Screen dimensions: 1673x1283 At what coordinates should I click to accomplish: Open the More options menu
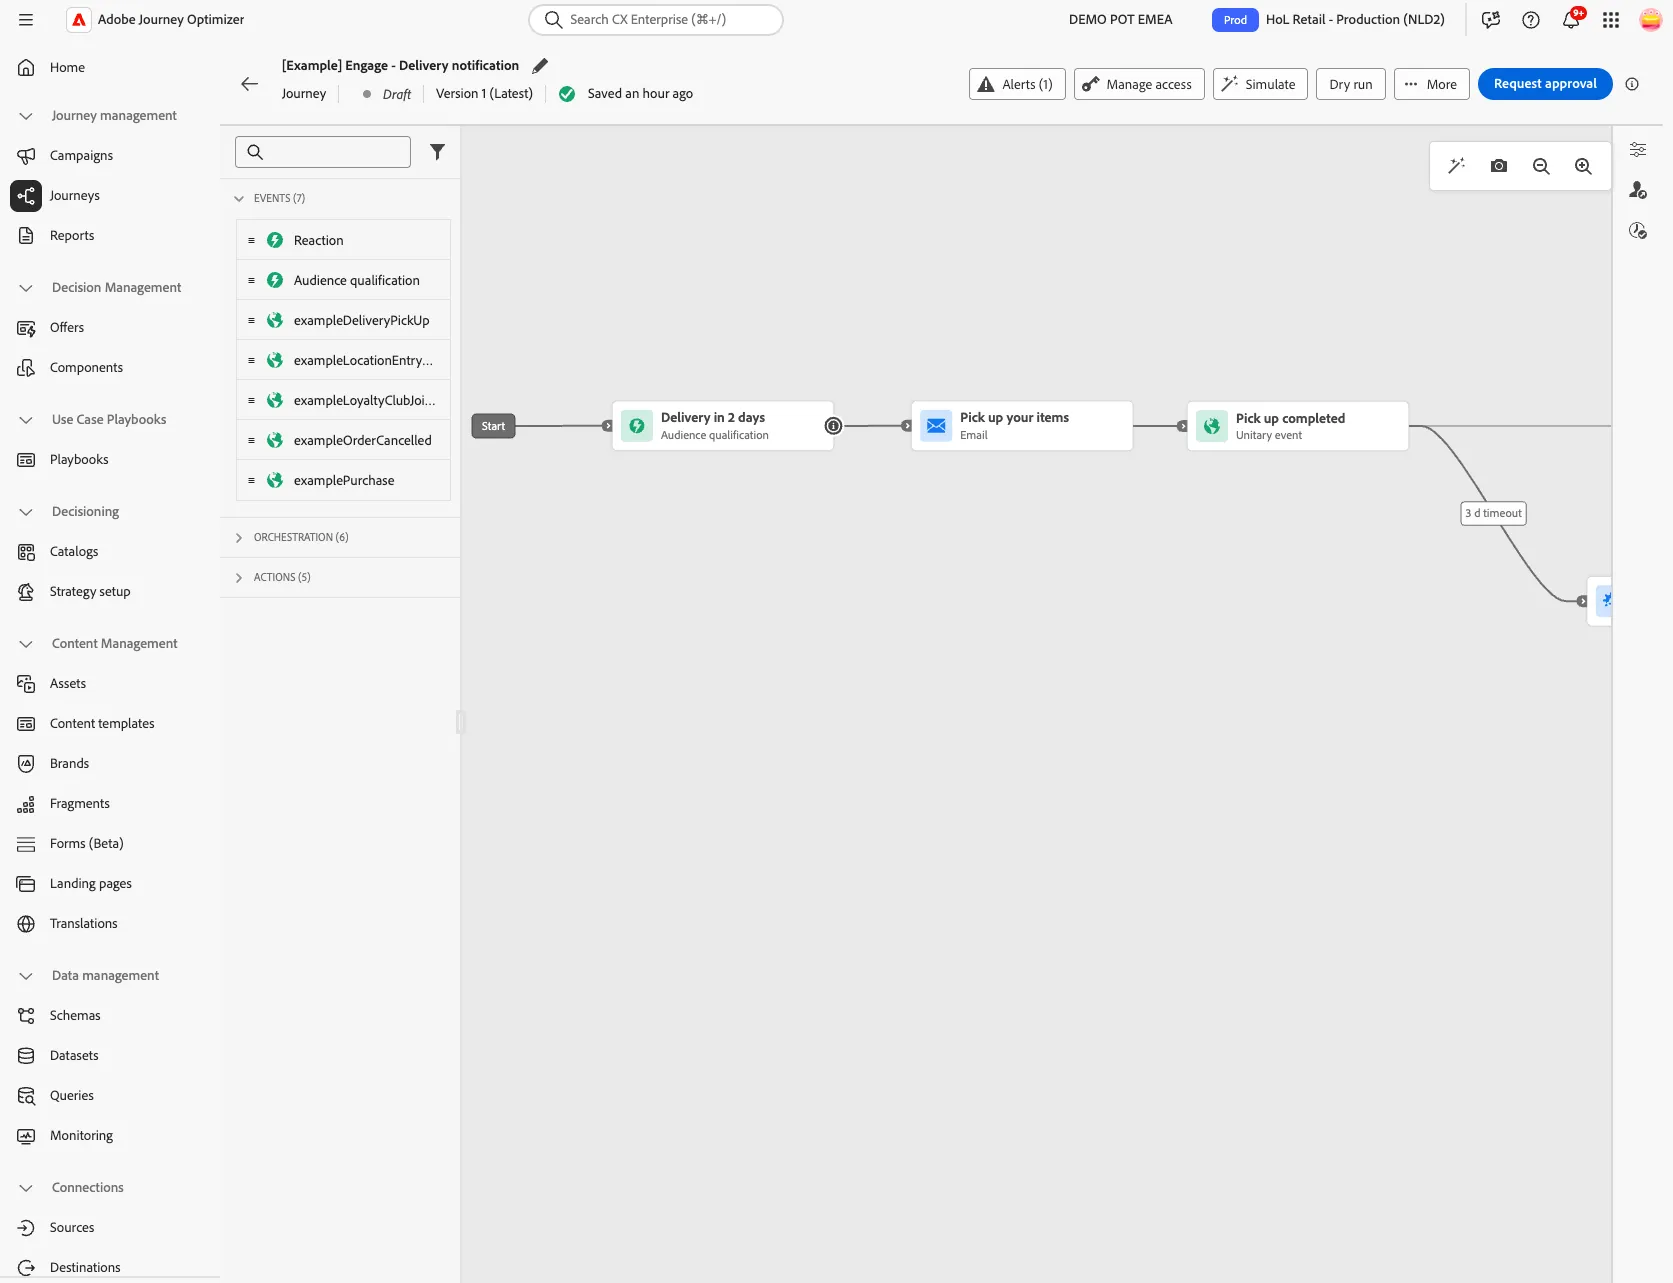1432,84
